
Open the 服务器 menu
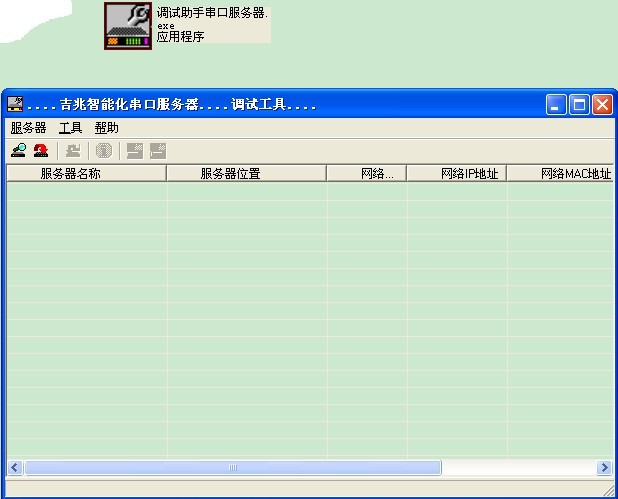pos(28,128)
